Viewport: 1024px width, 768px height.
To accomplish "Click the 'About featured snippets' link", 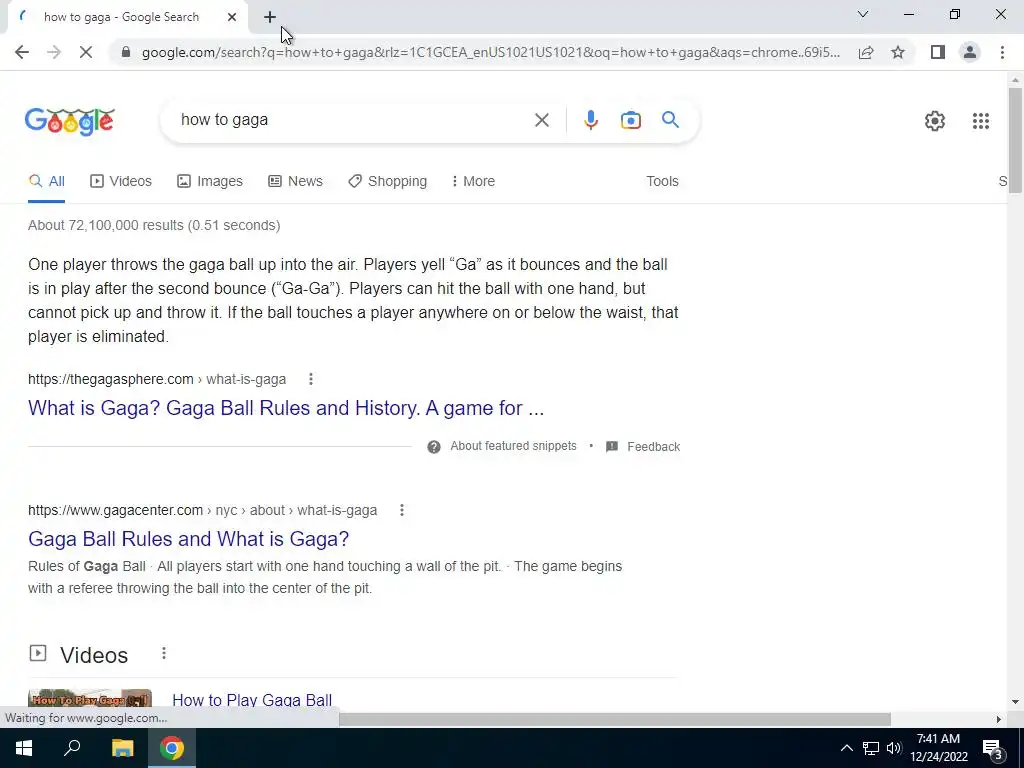I will [x=513, y=446].
